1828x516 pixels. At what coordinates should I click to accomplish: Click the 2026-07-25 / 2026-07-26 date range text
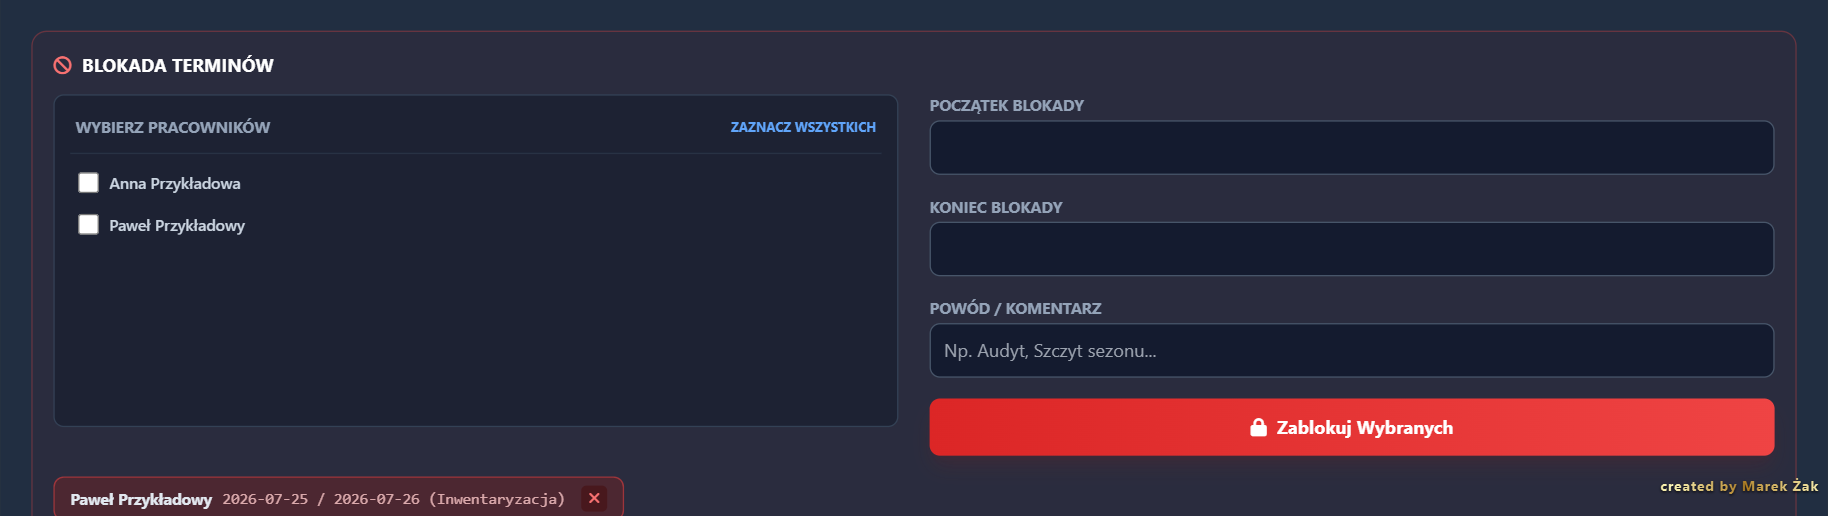(x=321, y=499)
